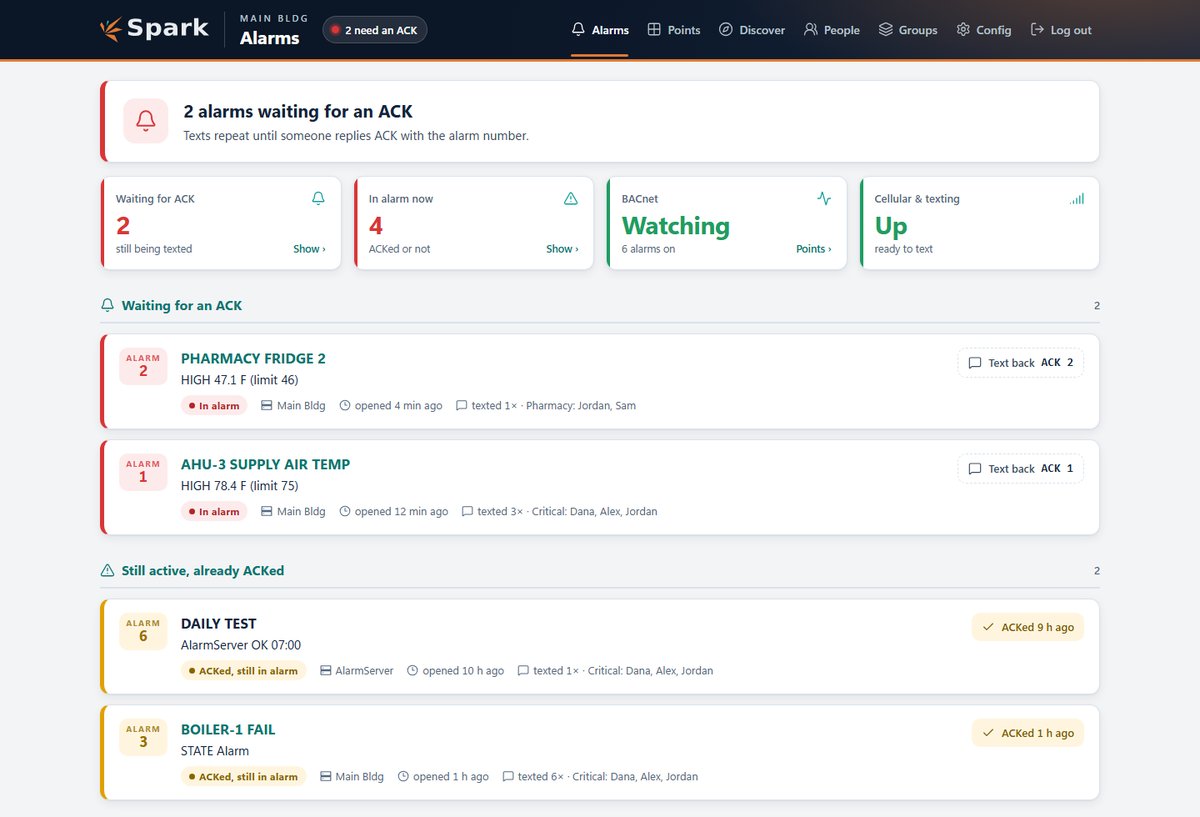Click the large bell icon in alert banner

point(146,121)
